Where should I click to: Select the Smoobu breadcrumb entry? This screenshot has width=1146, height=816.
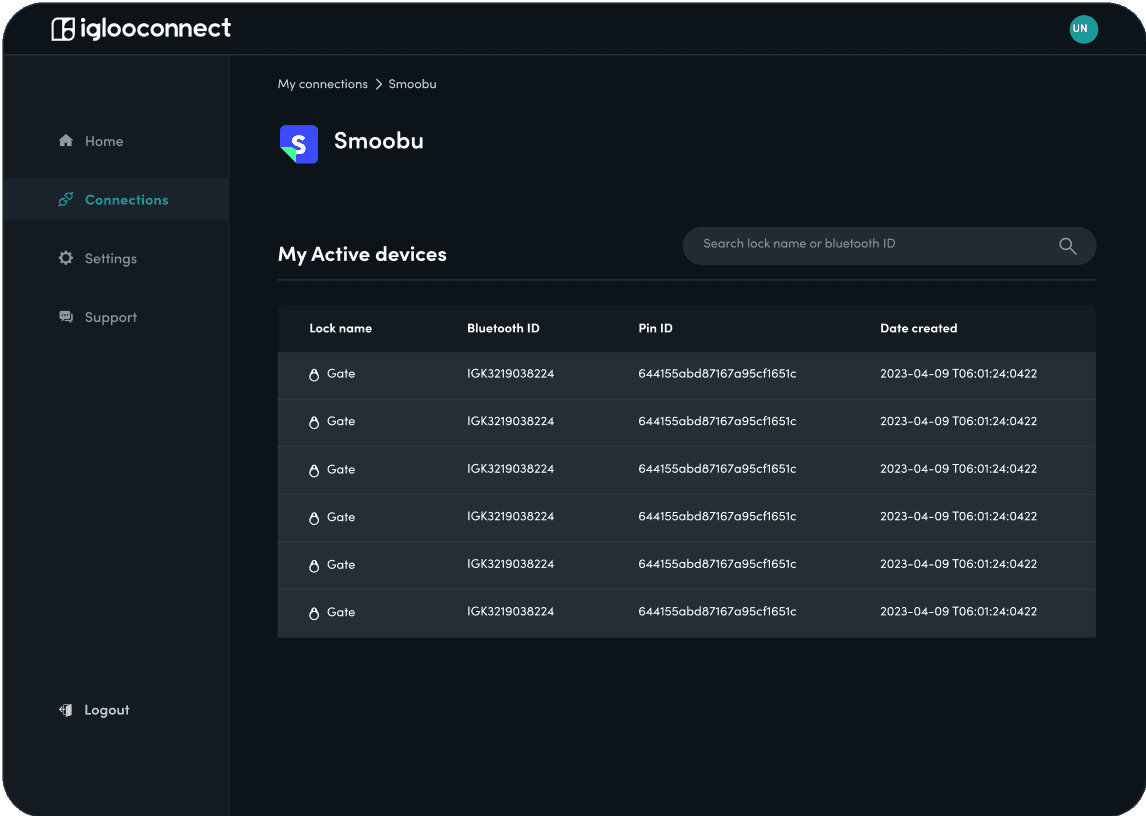[412, 84]
